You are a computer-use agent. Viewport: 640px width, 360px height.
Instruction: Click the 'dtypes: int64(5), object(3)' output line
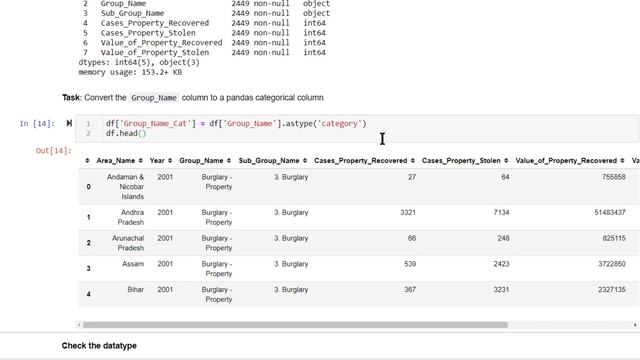point(139,62)
